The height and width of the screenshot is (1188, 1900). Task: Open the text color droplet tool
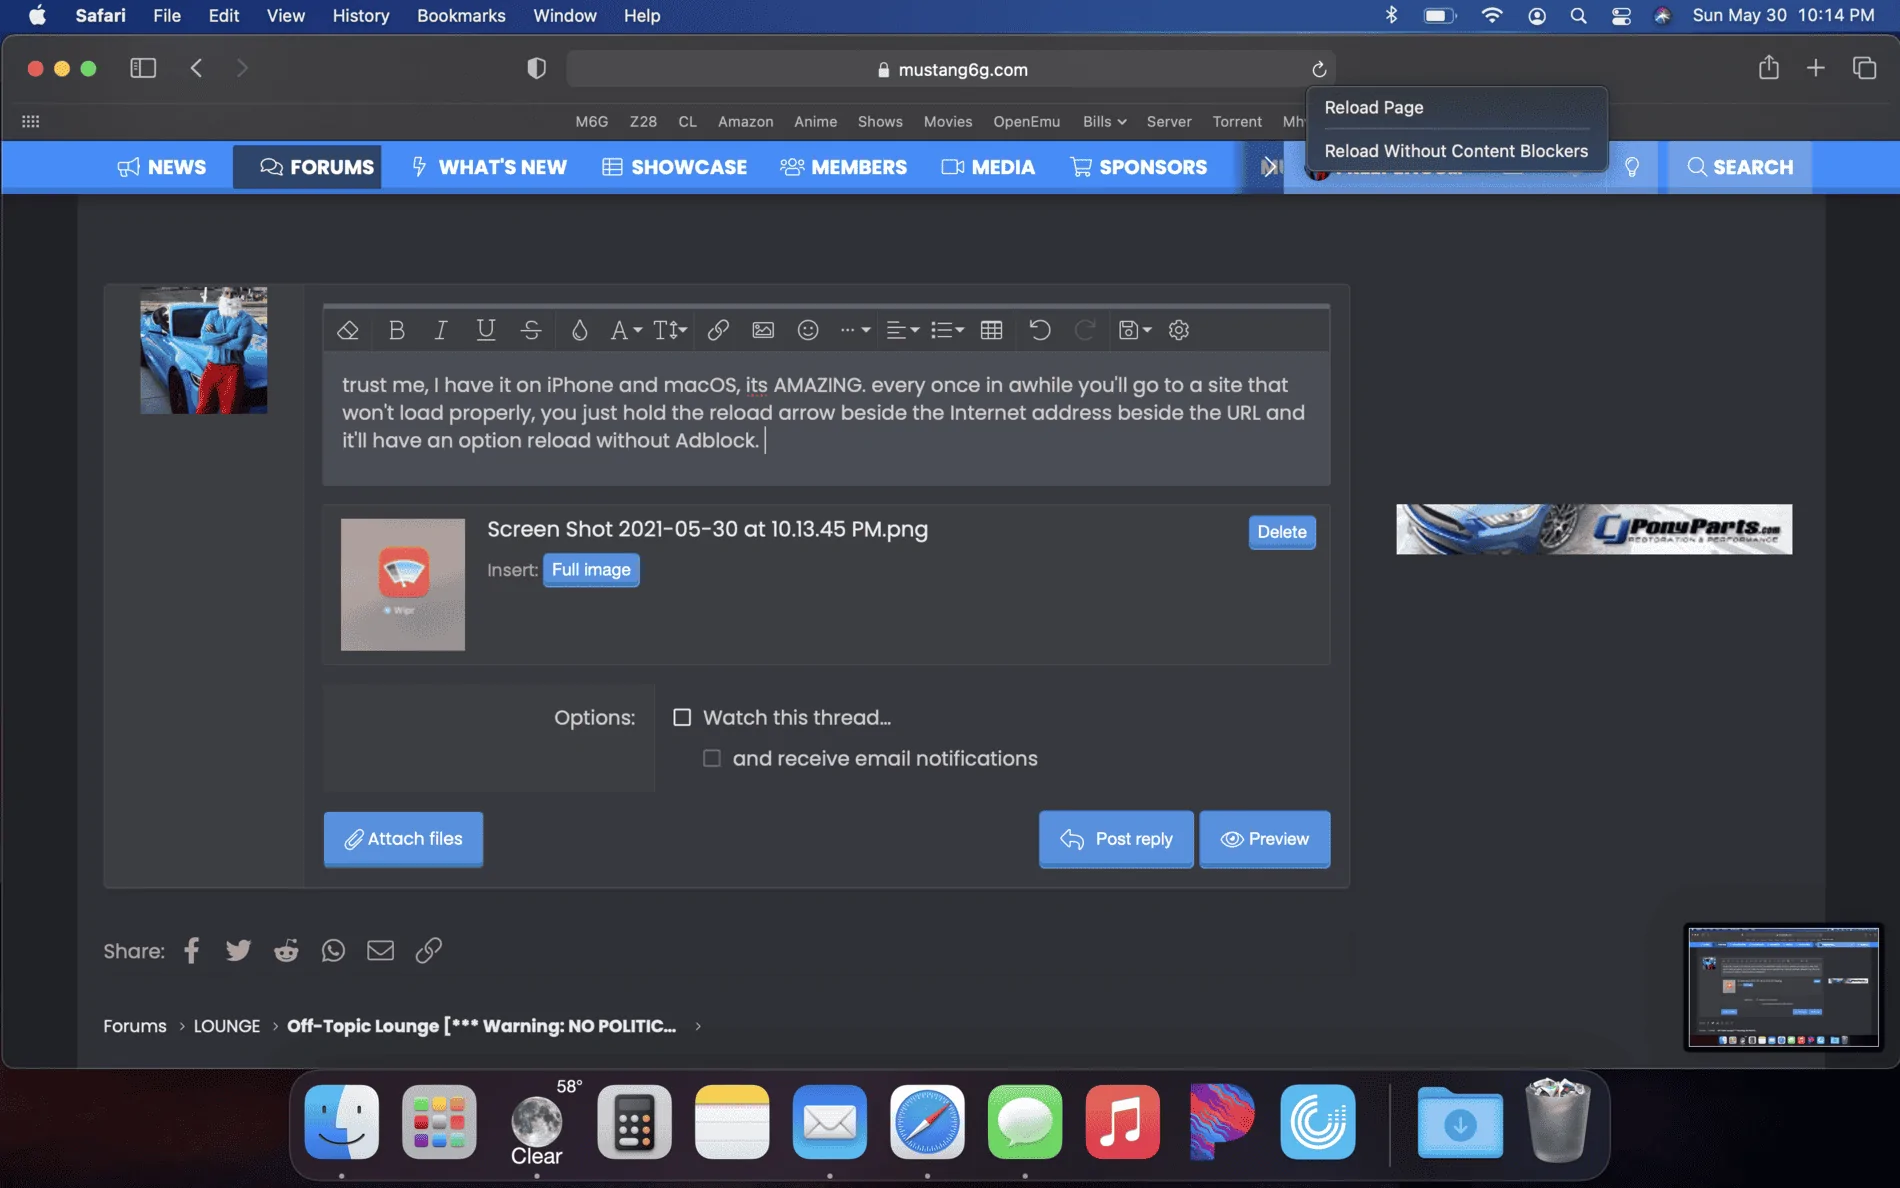pyautogui.click(x=579, y=330)
